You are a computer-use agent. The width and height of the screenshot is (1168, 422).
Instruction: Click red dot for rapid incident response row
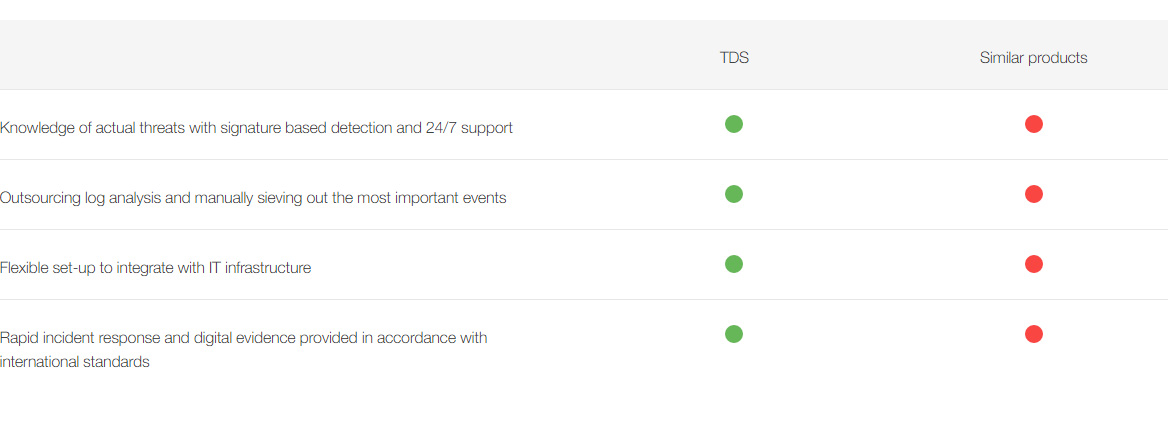(x=1034, y=334)
